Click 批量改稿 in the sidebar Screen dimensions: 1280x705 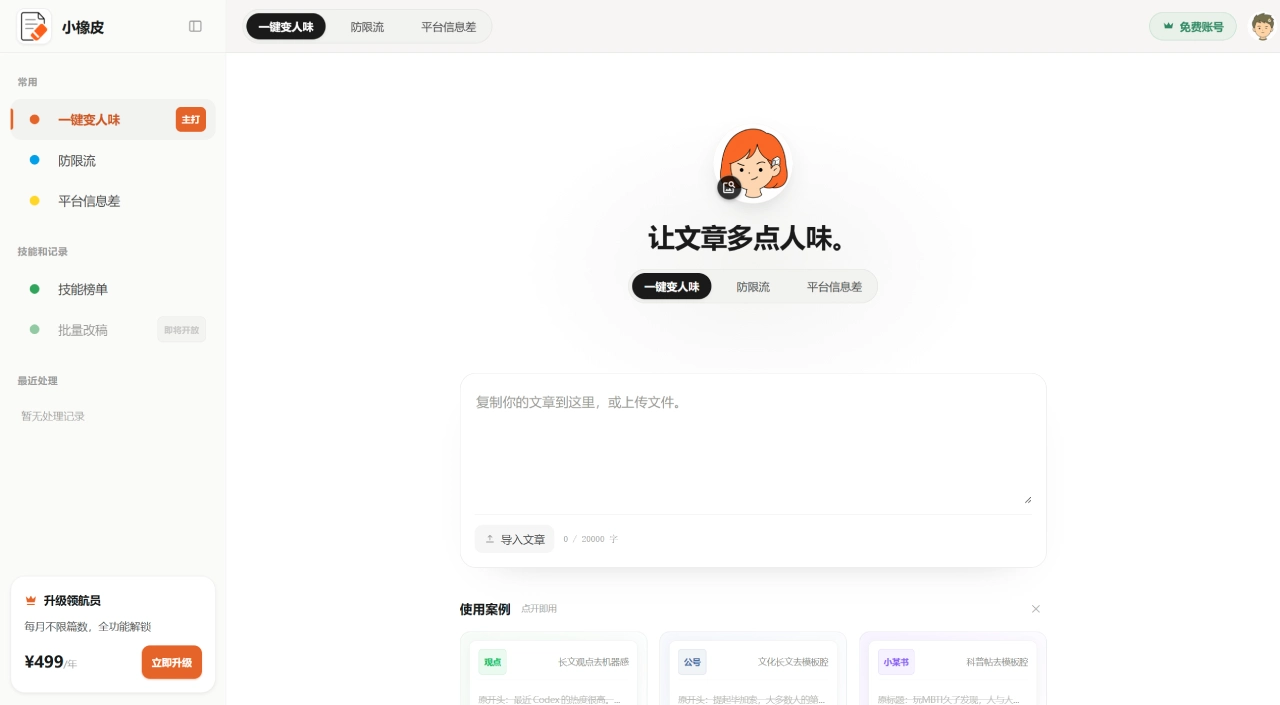[x=112, y=330]
